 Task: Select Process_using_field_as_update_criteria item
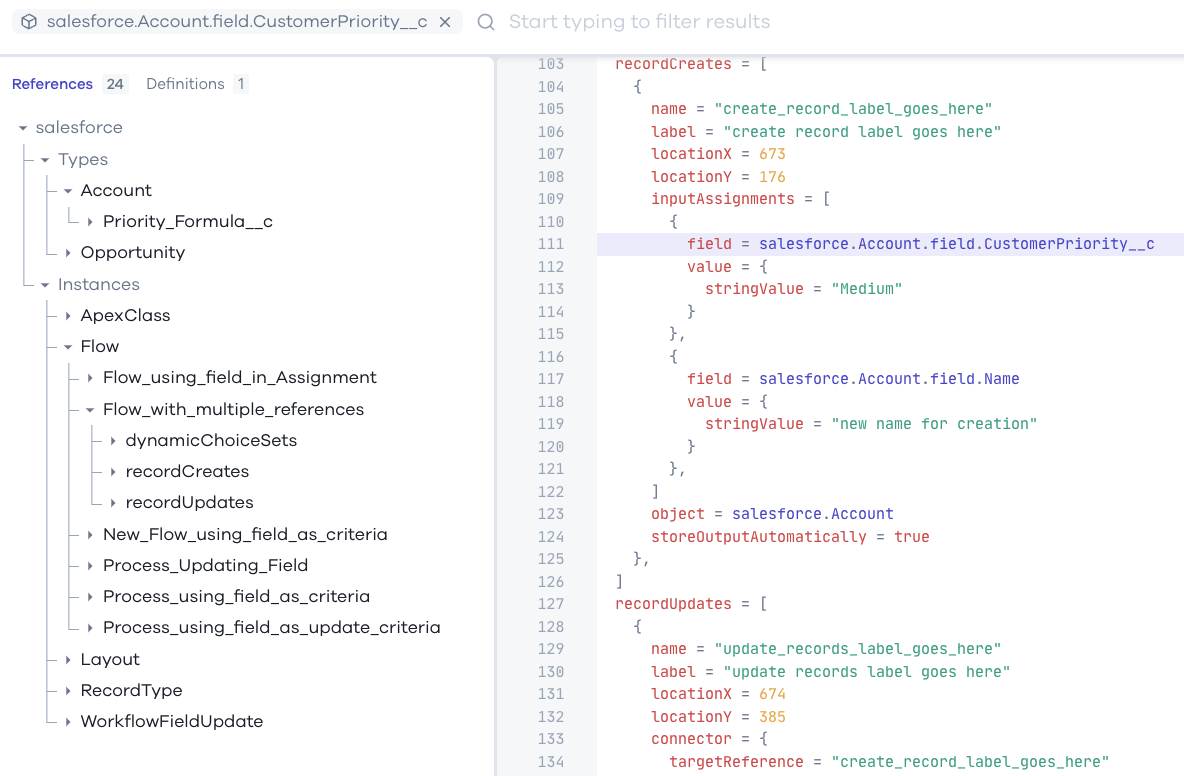pyautogui.click(x=272, y=627)
